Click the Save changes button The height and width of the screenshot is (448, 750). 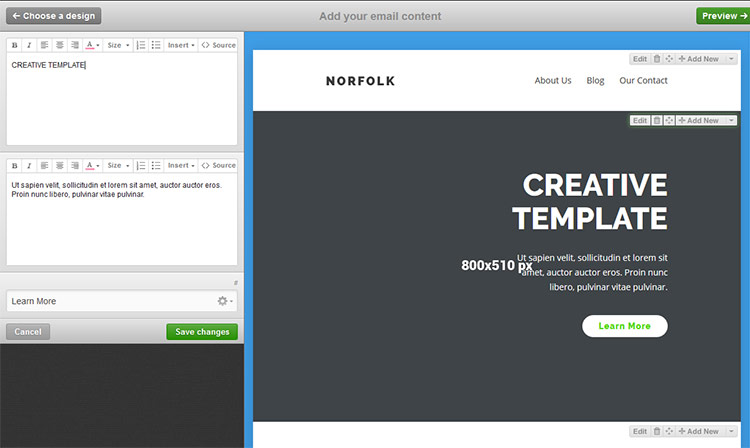click(202, 332)
